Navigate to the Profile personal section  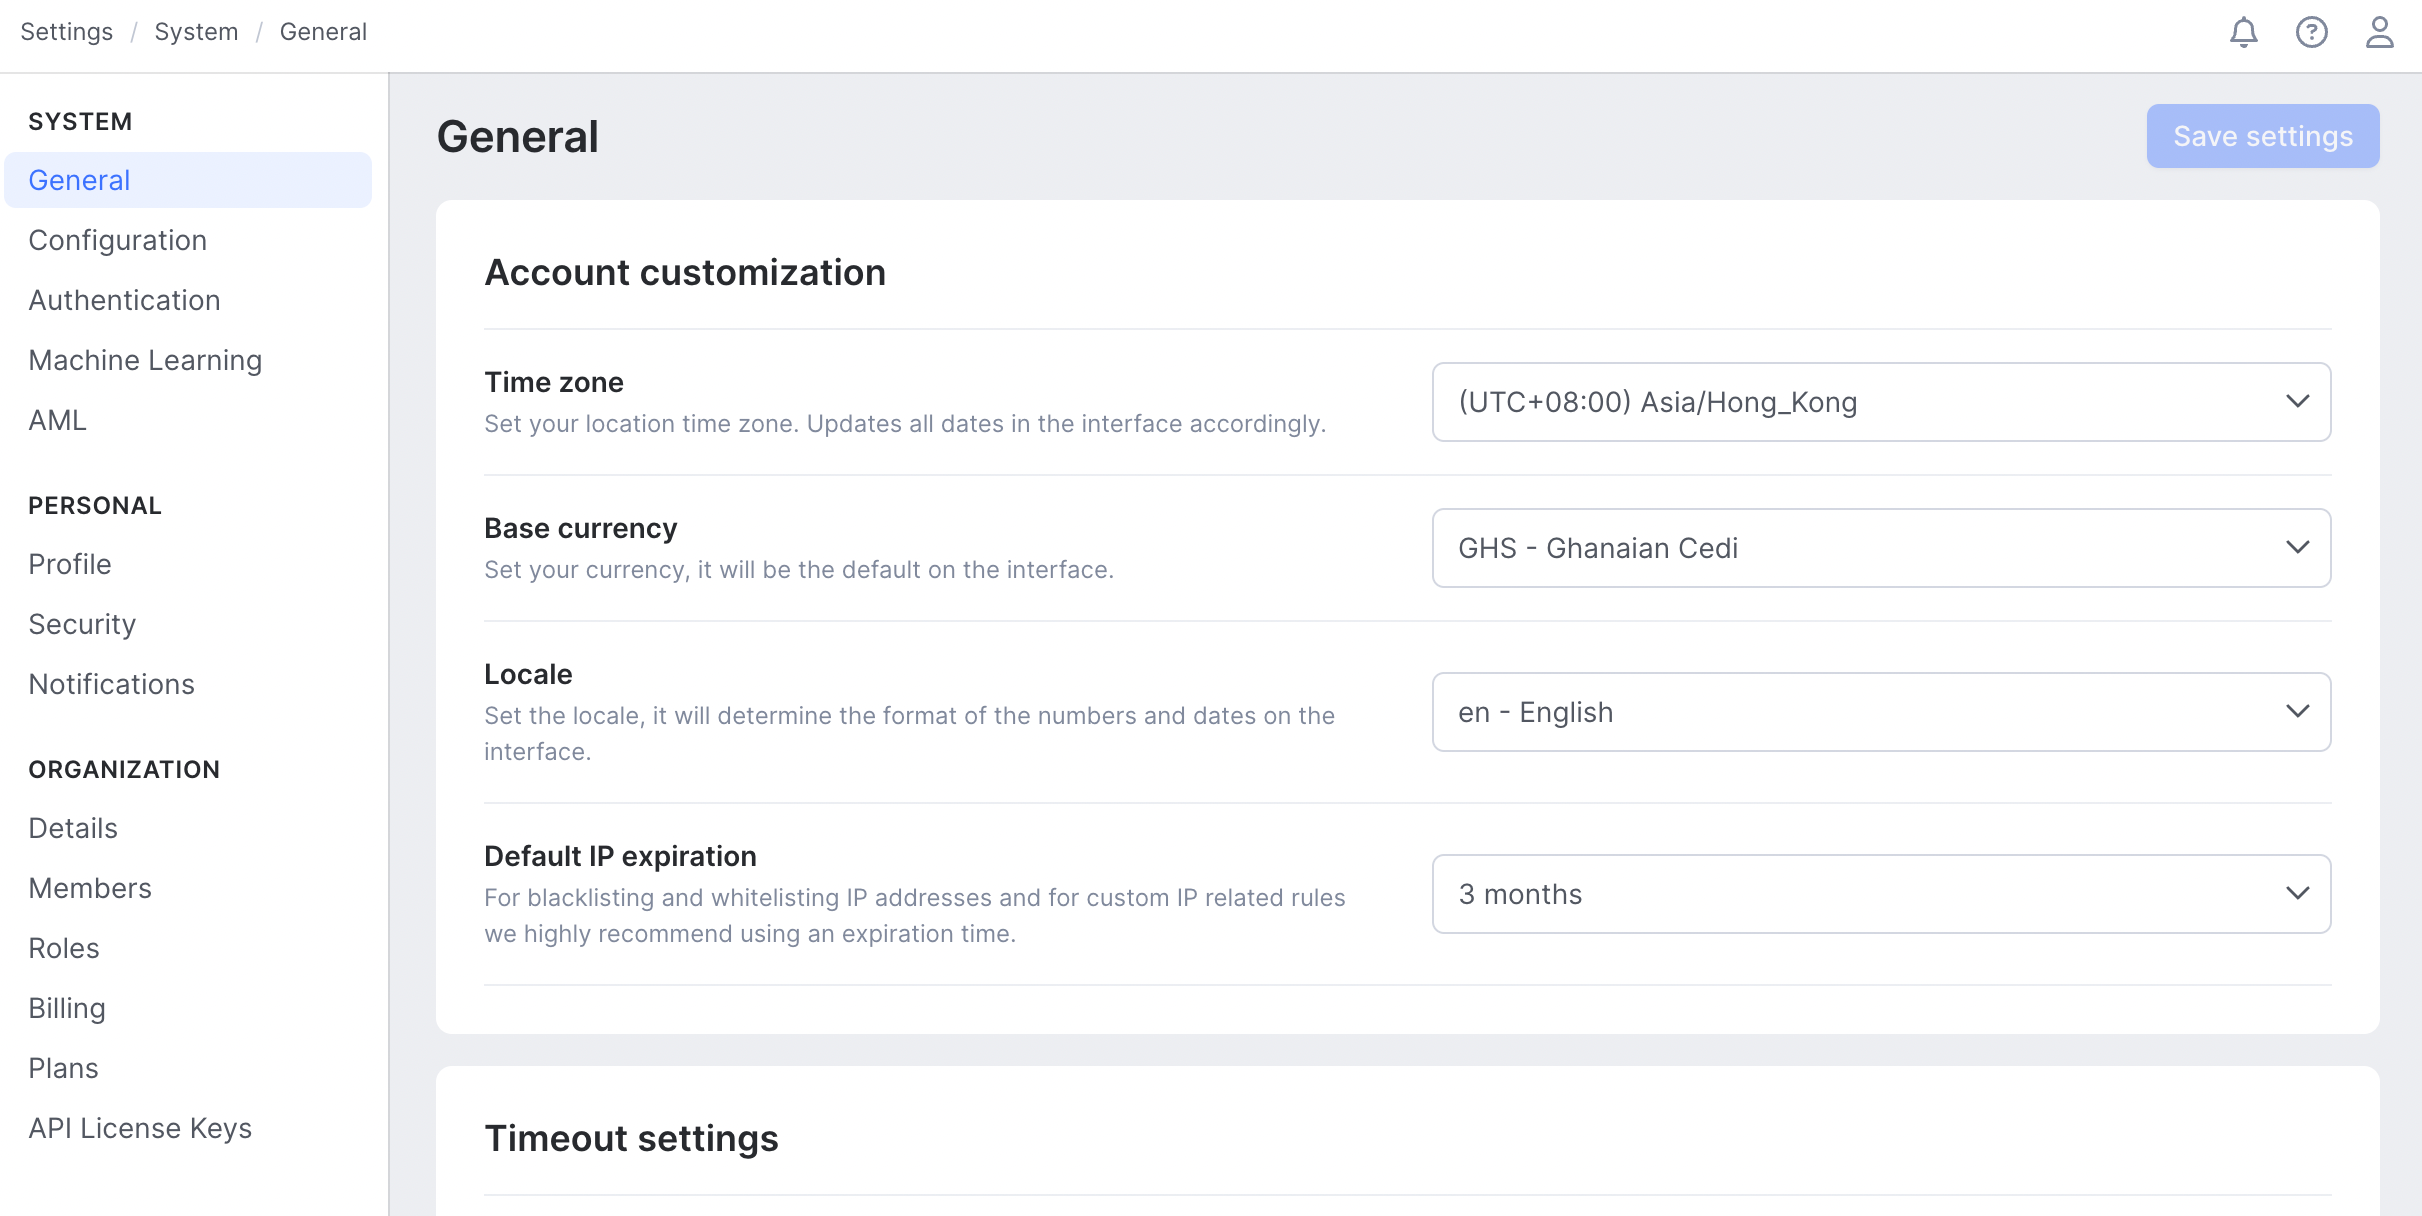pos(68,563)
